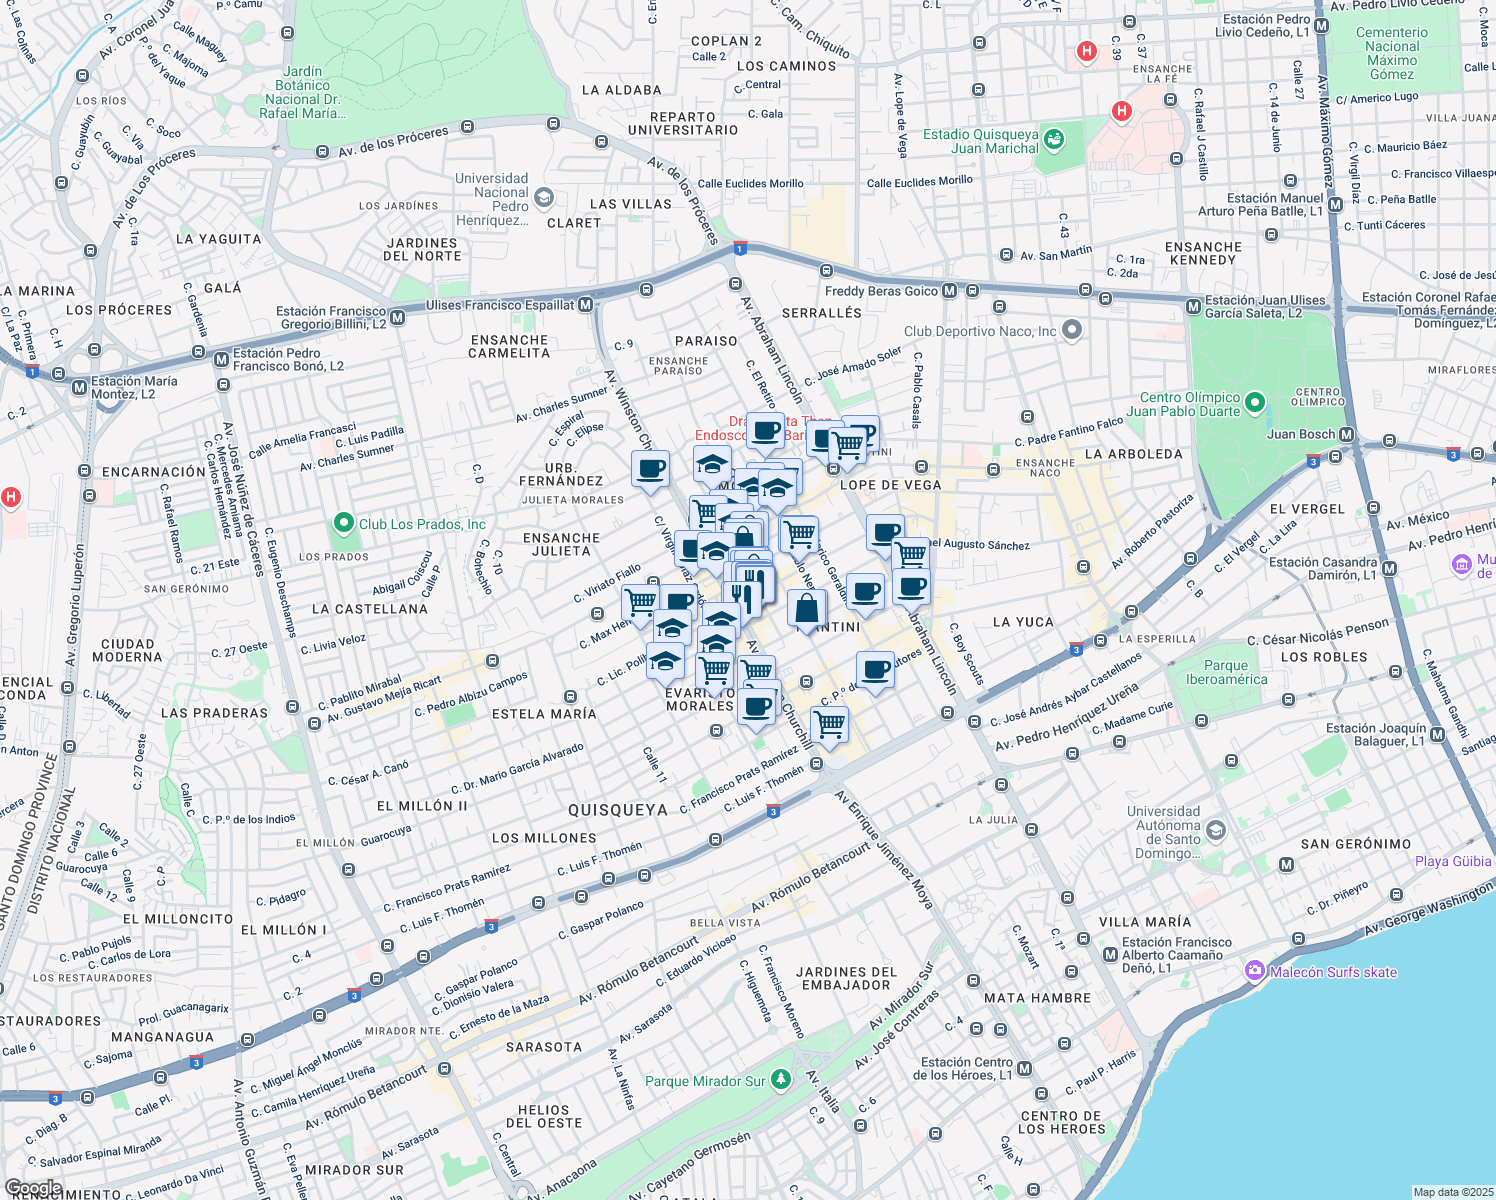Select Estación Centro de los Héroes metro icon

1024,1069
